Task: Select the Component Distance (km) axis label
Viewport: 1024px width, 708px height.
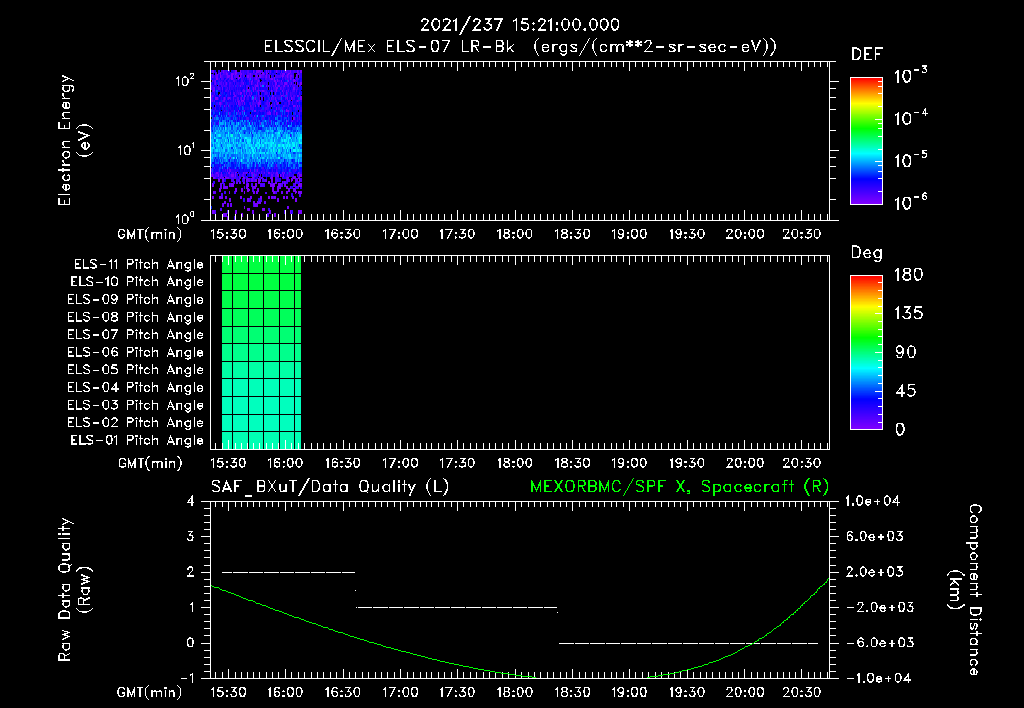Action: (x=965, y=590)
